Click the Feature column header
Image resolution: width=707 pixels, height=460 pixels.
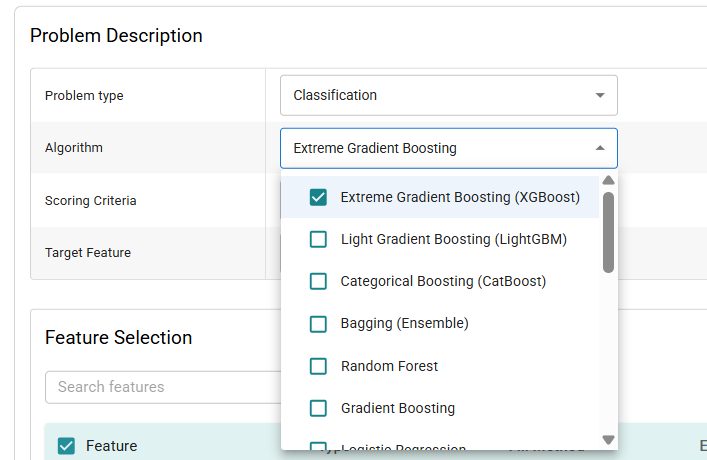point(111,446)
